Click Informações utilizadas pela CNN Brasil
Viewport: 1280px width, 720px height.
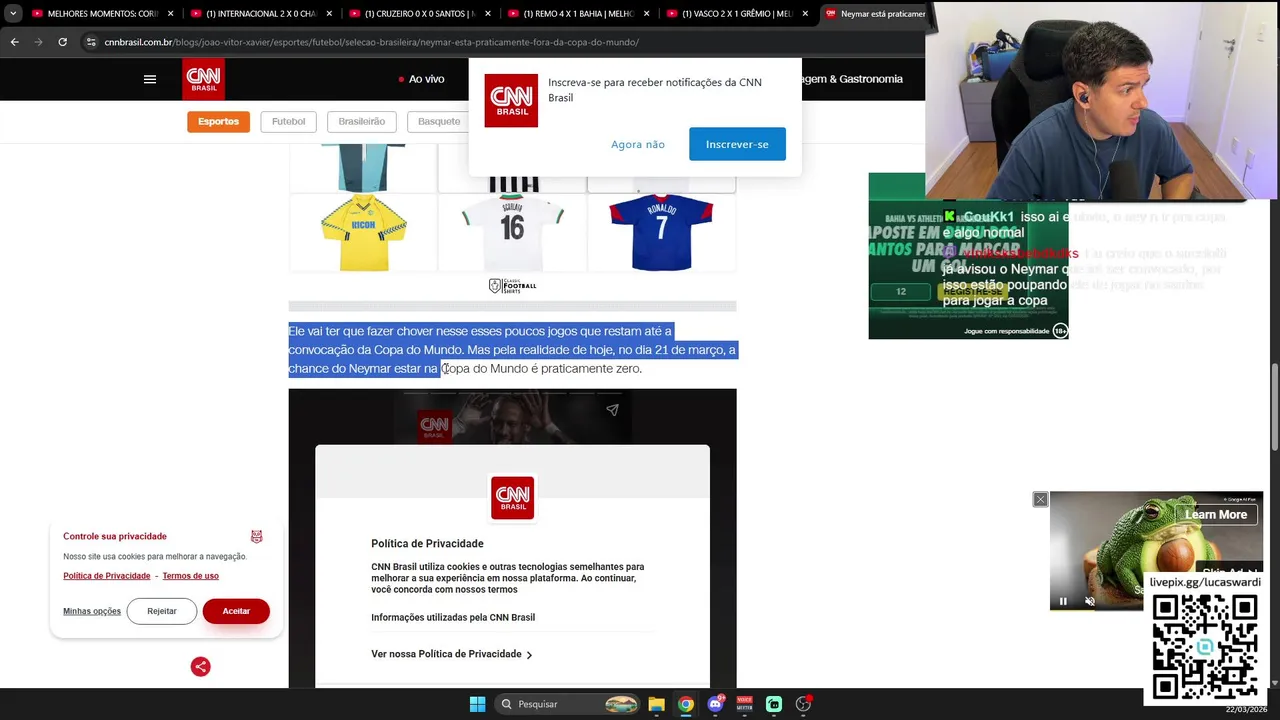(453, 617)
